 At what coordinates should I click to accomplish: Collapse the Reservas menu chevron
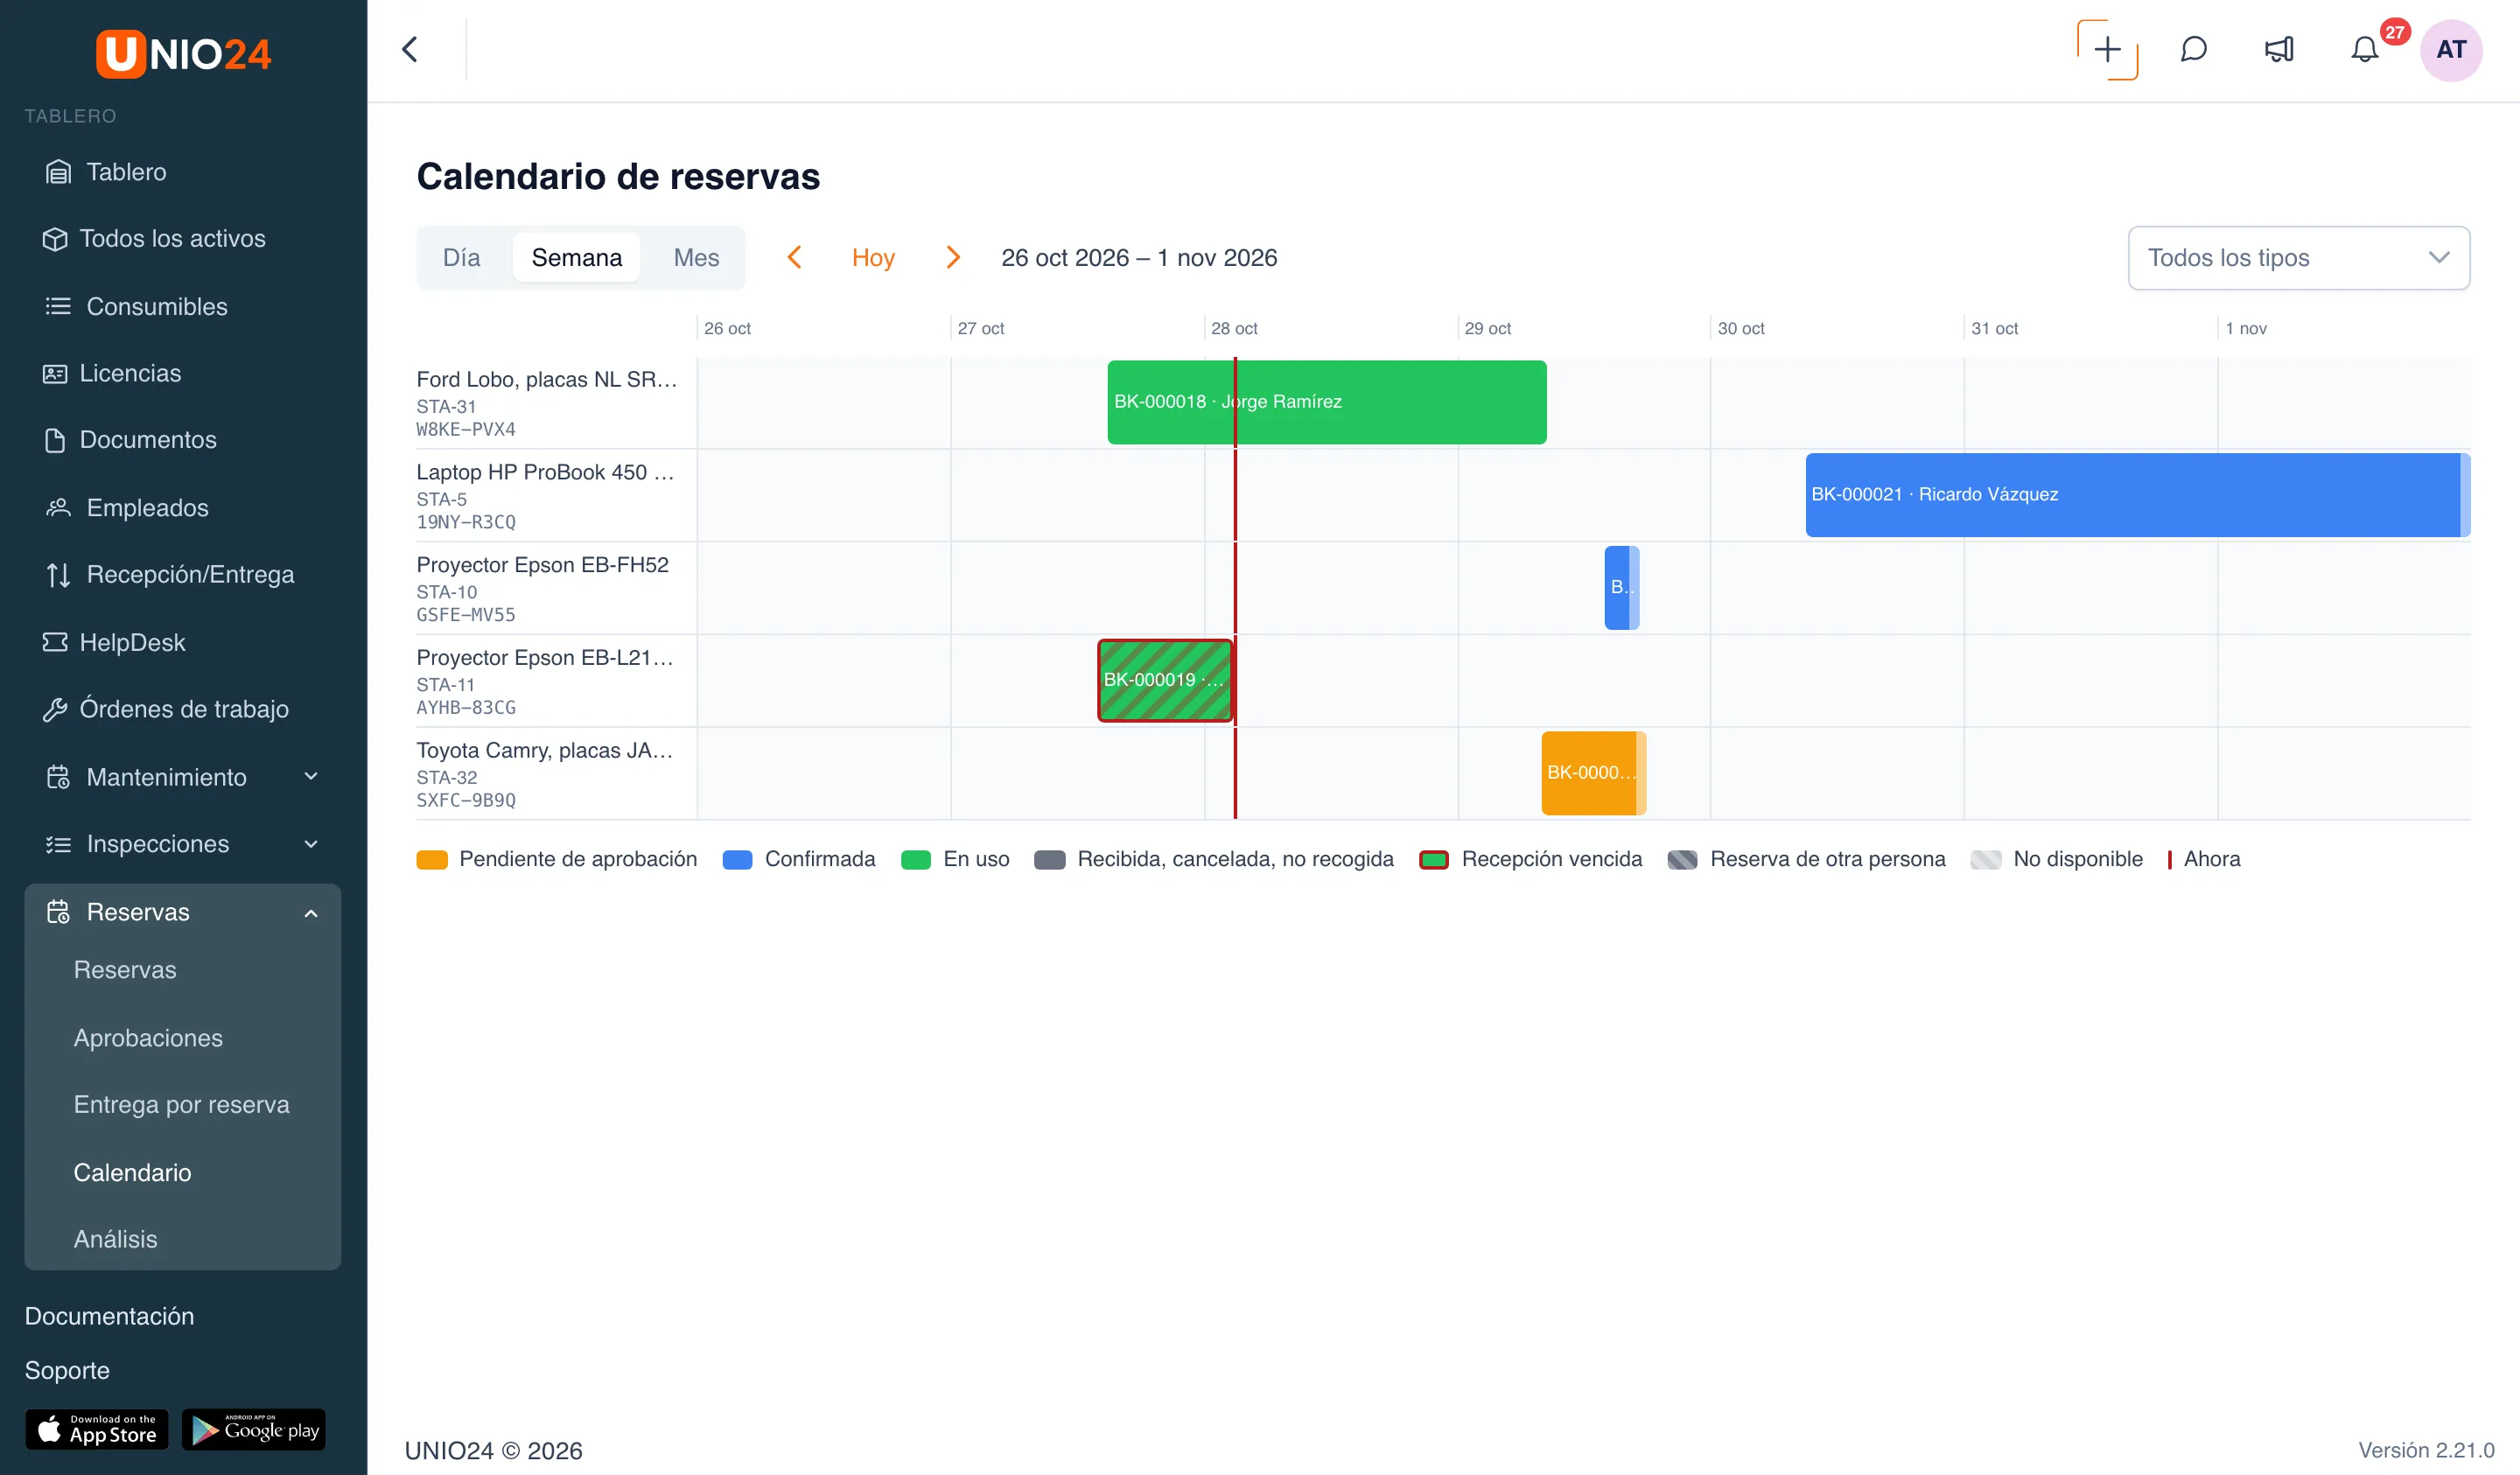311,912
